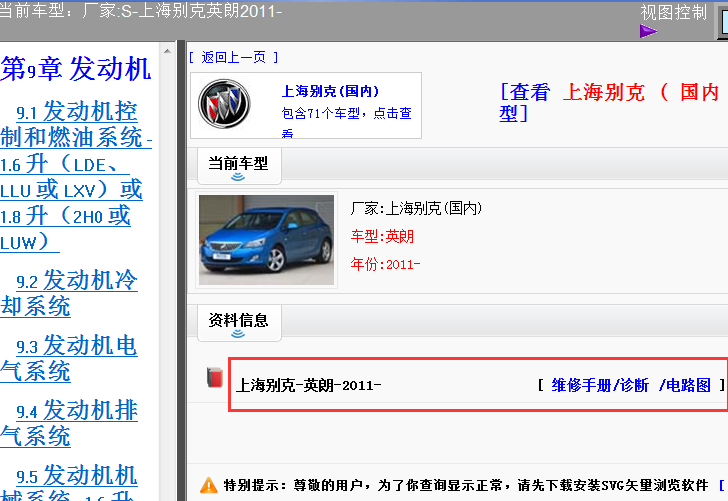Open section 9.4 发动机排气系统
The width and height of the screenshot is (728, 501).
69,423
